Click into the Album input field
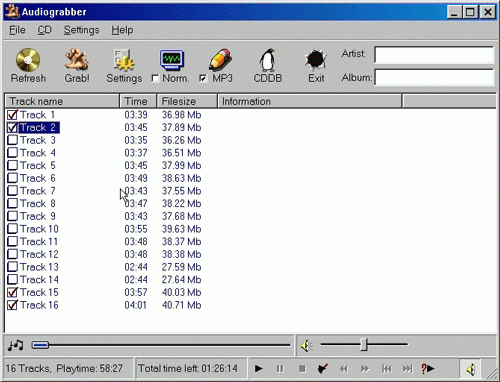Screen dimensions: 500x382 pos(434,77)
